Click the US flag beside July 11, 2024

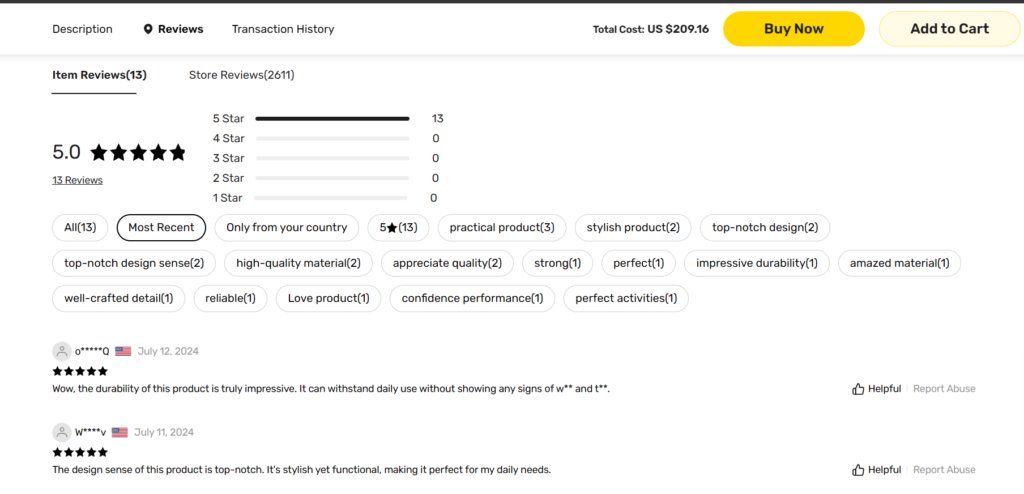click(x=120, y=433)
